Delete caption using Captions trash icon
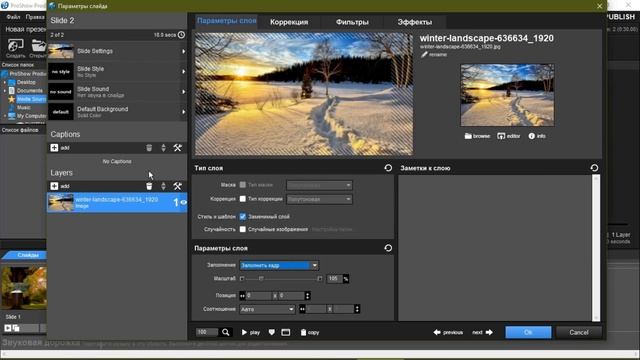The width and height of the screenshot is (640, 360). pos(149,148)
